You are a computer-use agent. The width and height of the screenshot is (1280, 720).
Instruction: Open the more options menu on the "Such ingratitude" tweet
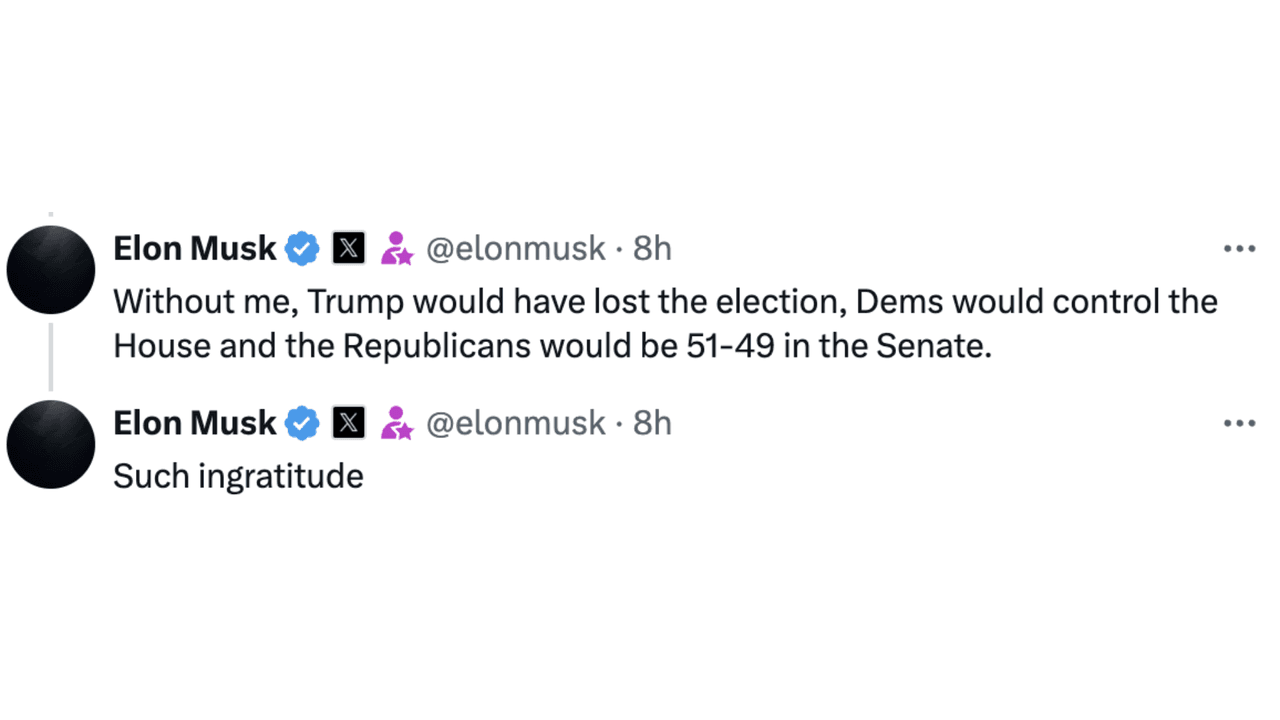pyautogui.click(x=1239, y=424)
